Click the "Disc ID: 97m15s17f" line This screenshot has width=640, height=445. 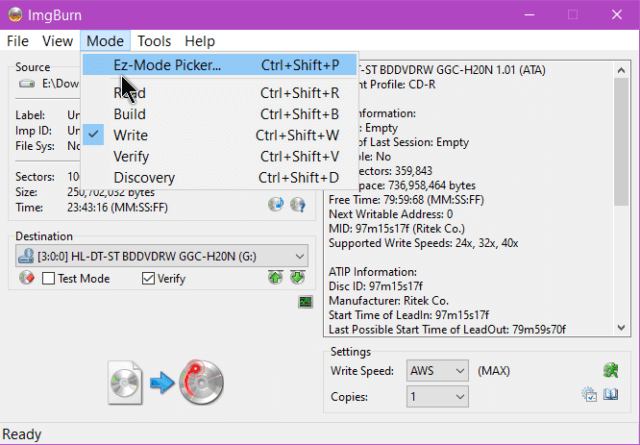click(x=376, y=286)
